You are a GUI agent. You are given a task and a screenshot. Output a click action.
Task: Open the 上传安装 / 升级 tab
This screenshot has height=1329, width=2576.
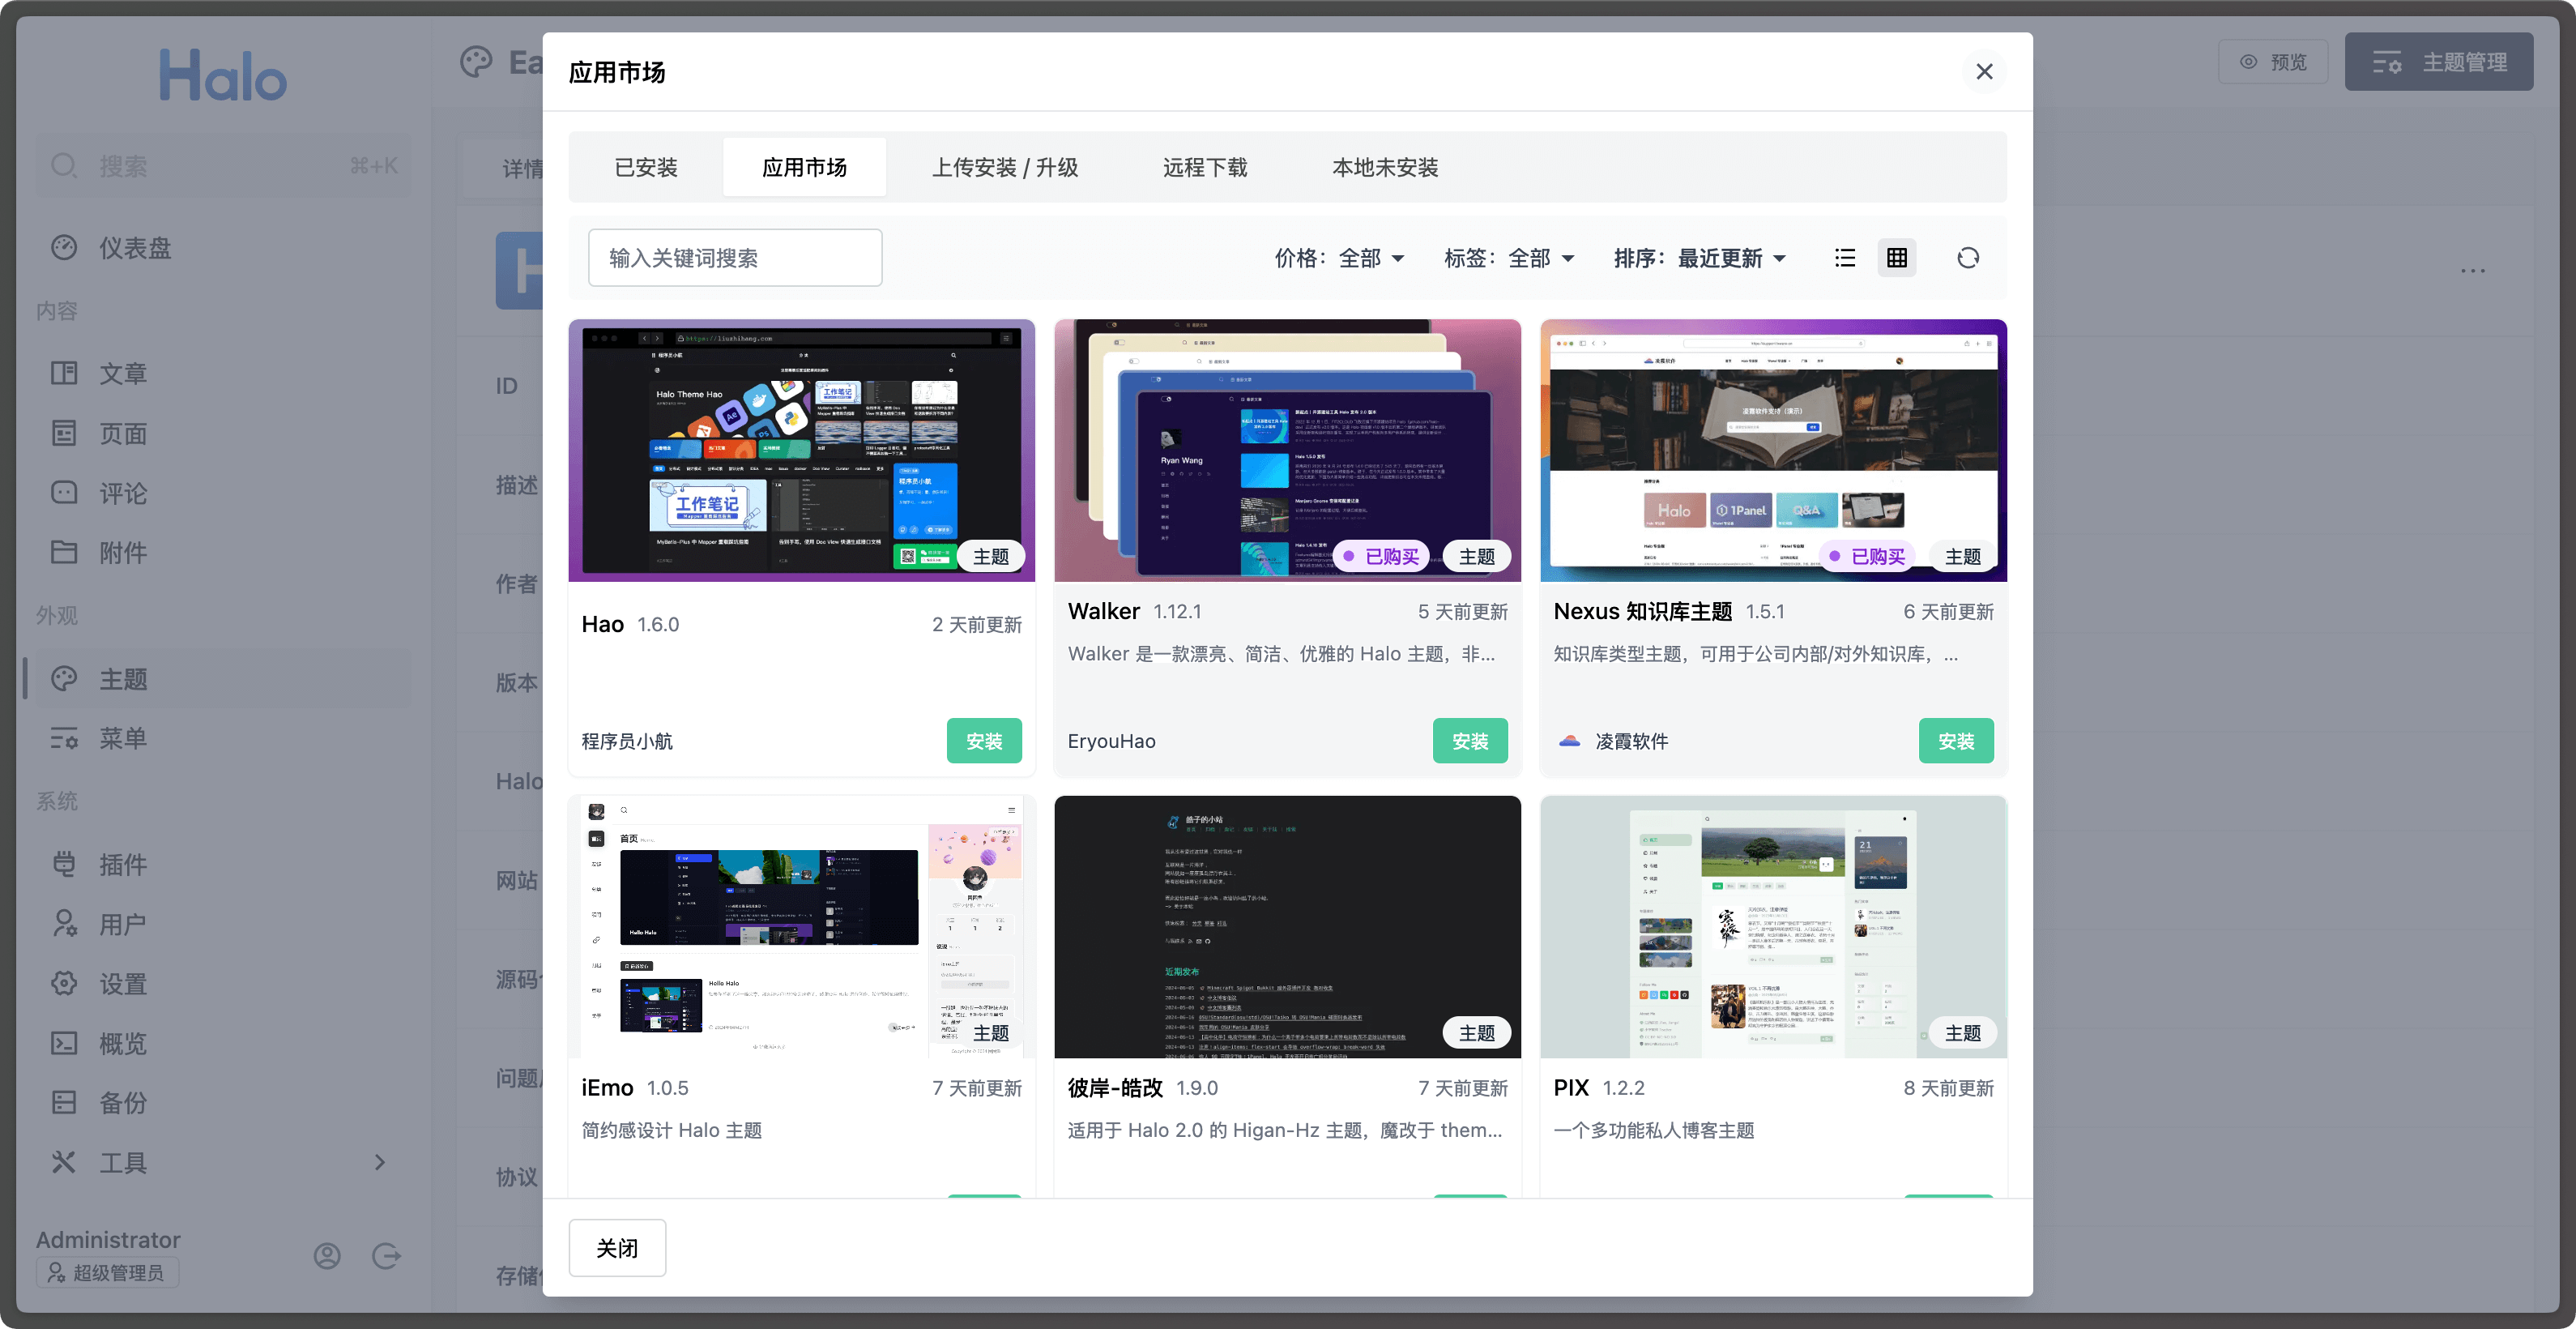1005,167
